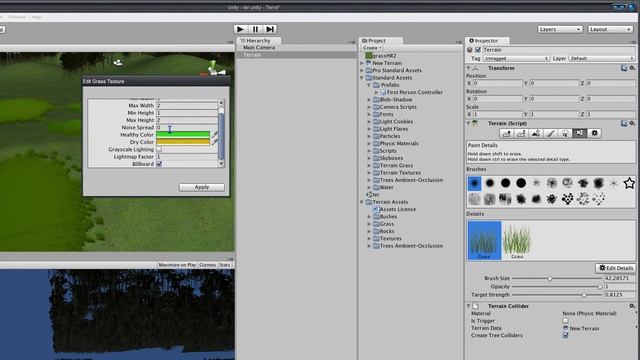Collapse the Terrain Collider component

[x=469, y=306]
